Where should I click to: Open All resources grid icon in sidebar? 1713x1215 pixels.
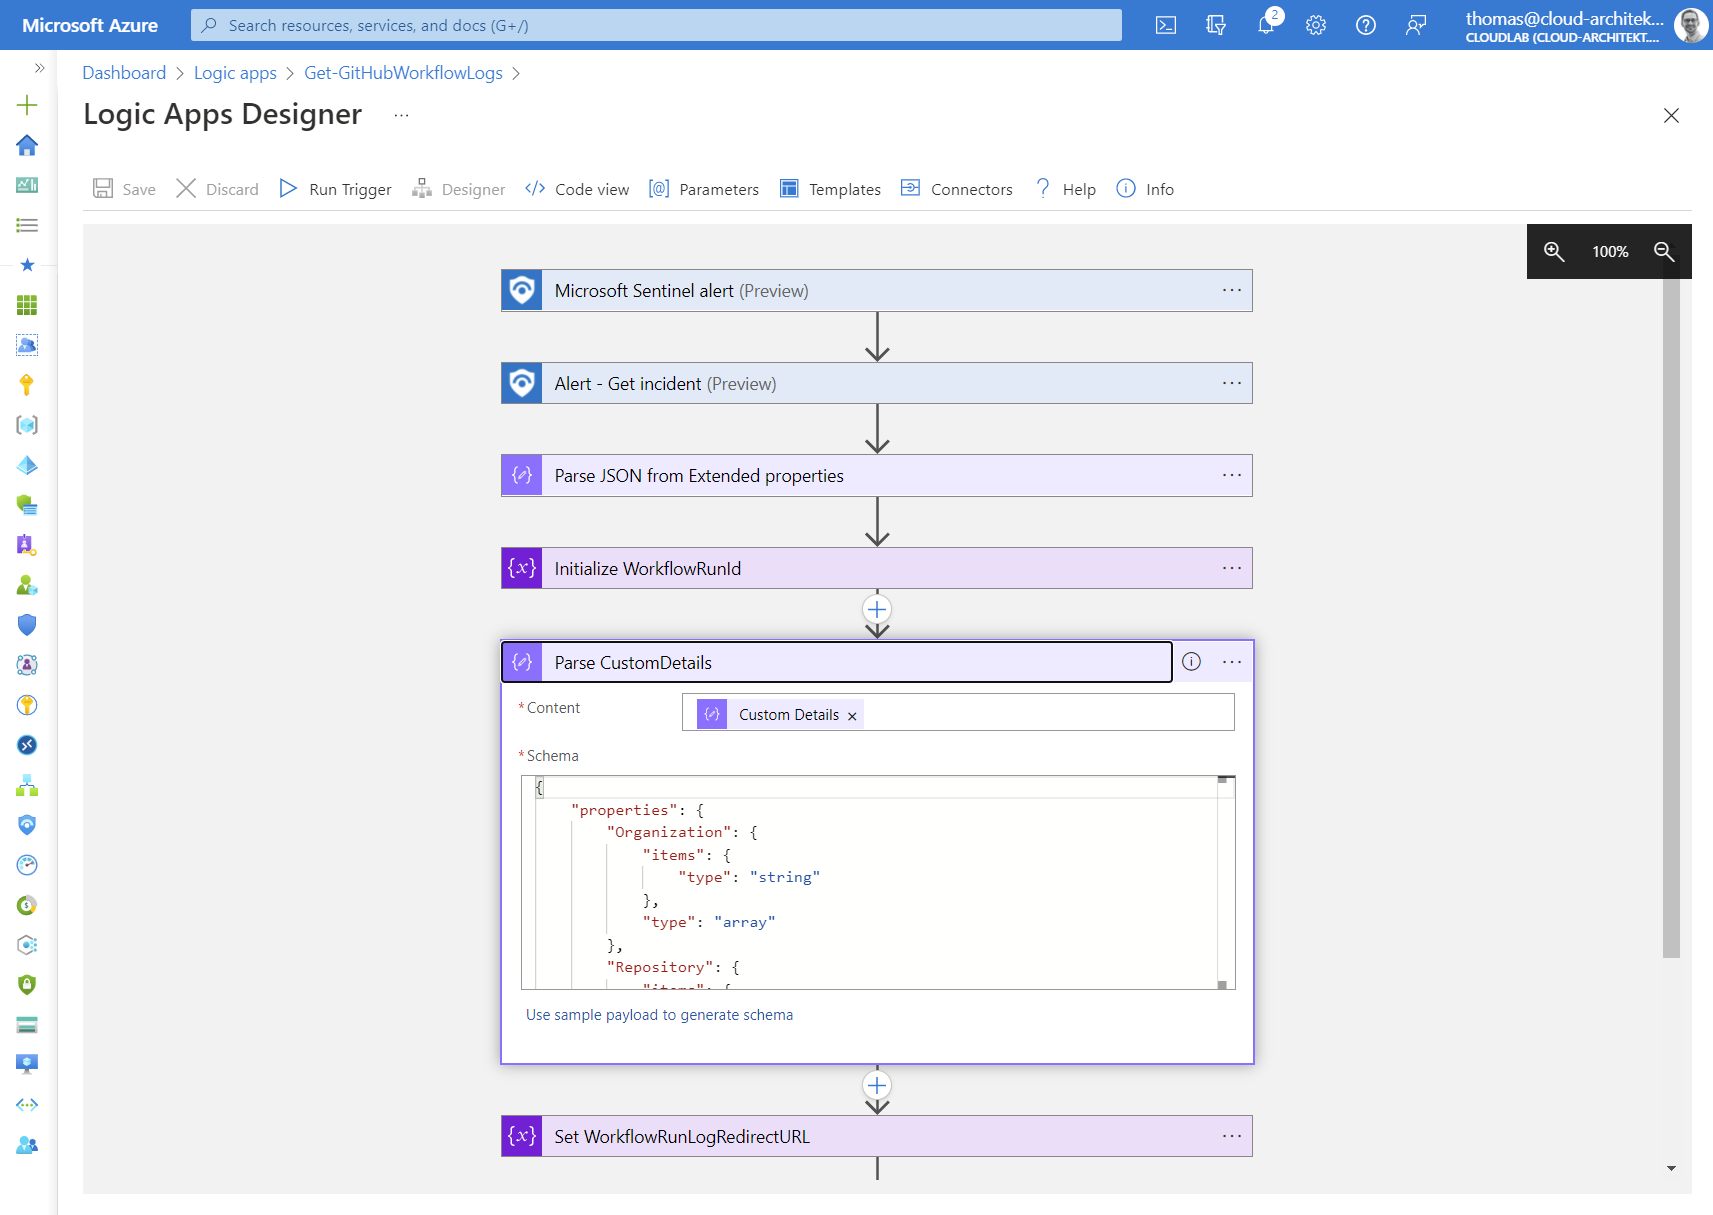click(27, 305)
